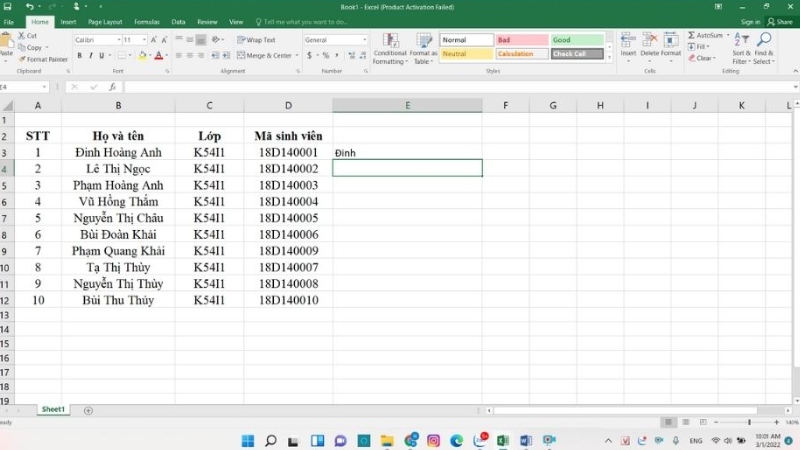Click the AutoSum sigma button
Image resolution: width=800 pixels, height=450 pixels.
[705, 35]
